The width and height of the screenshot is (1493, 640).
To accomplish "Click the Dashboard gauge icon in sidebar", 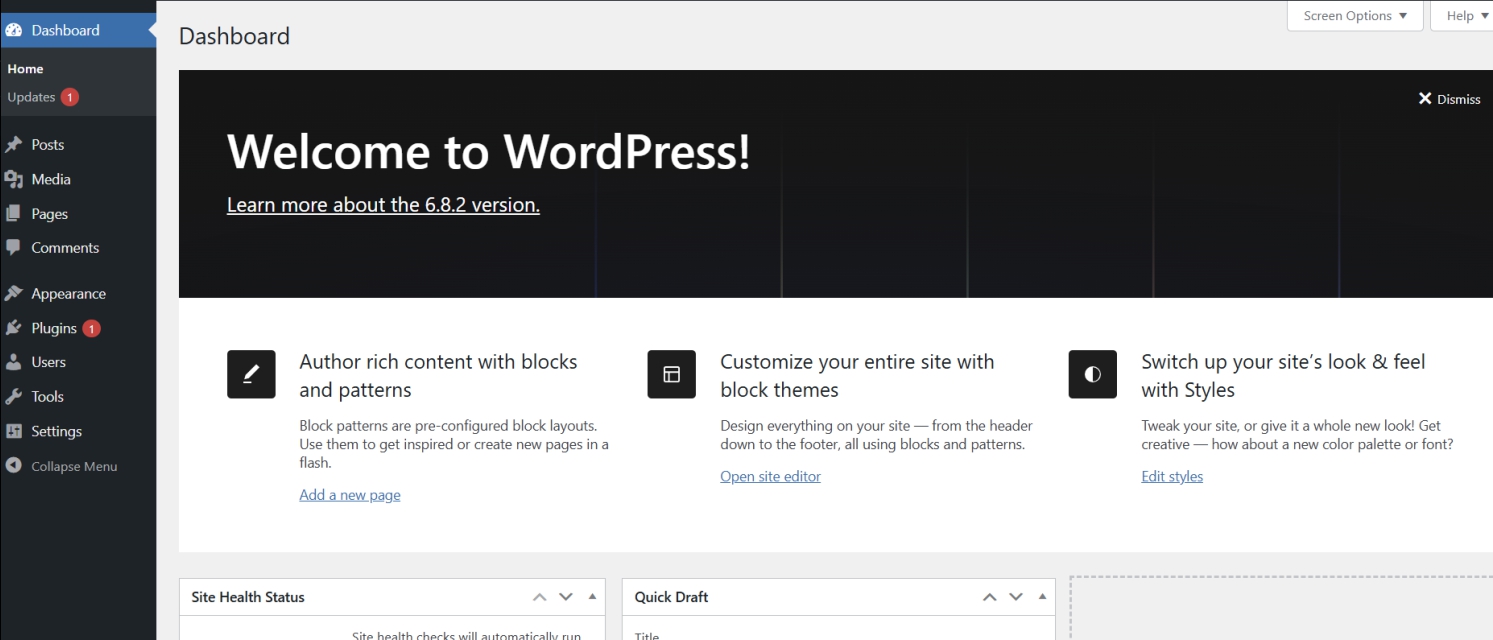I will 14,30.
